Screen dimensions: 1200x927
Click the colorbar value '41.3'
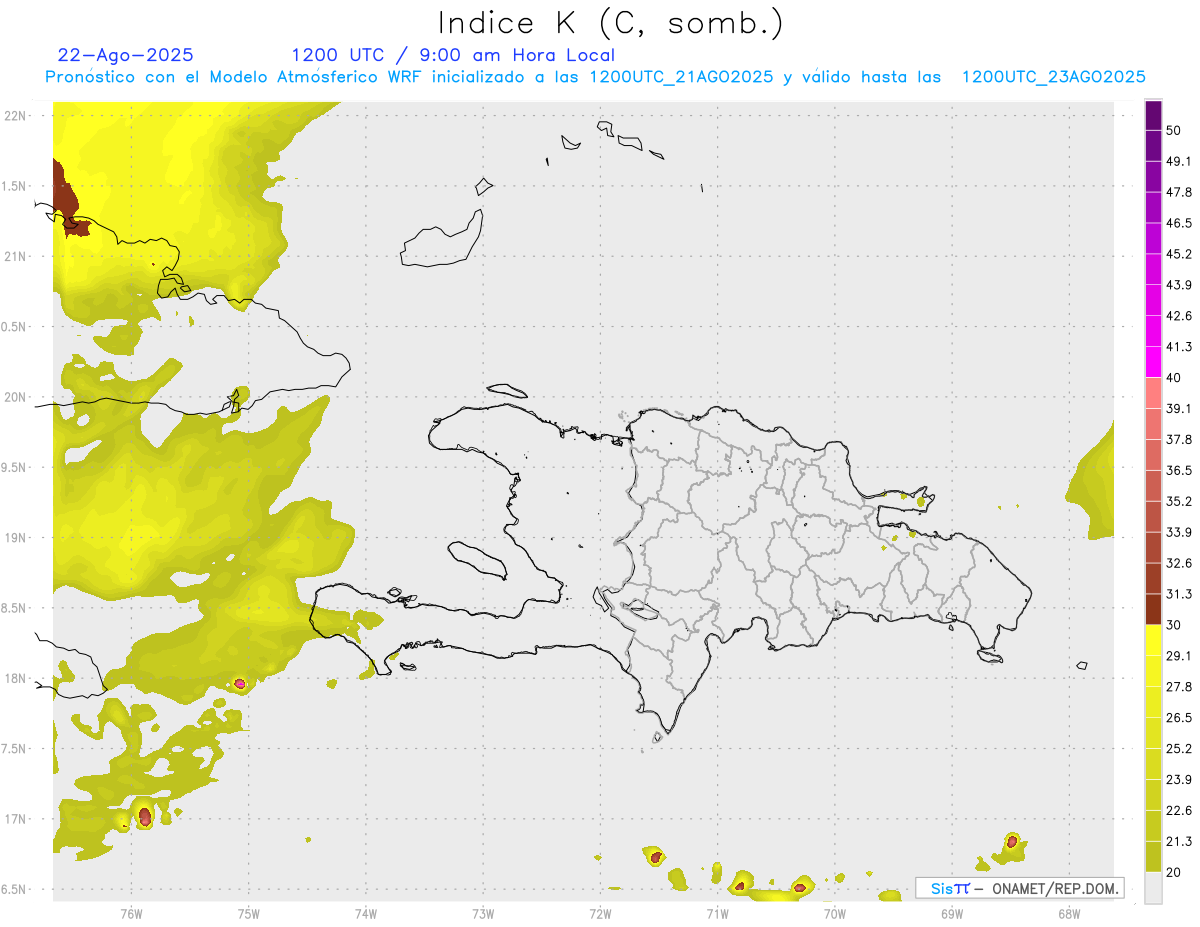1179,347
